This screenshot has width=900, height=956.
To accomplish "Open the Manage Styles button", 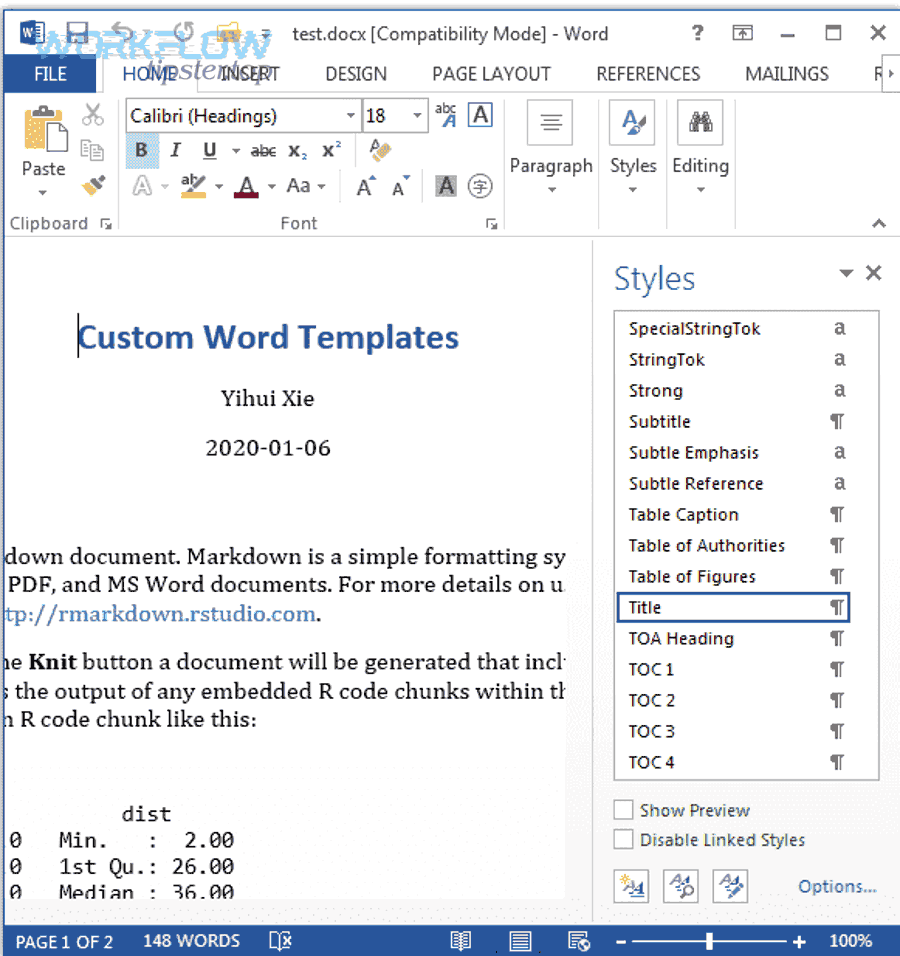I will tap(730, 886).
